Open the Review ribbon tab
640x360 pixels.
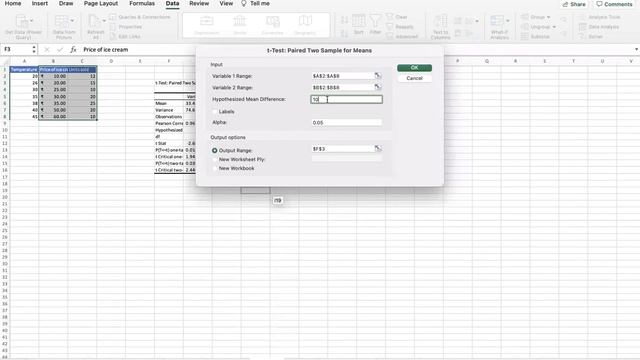pyautogui.click(x=199, y=3)
